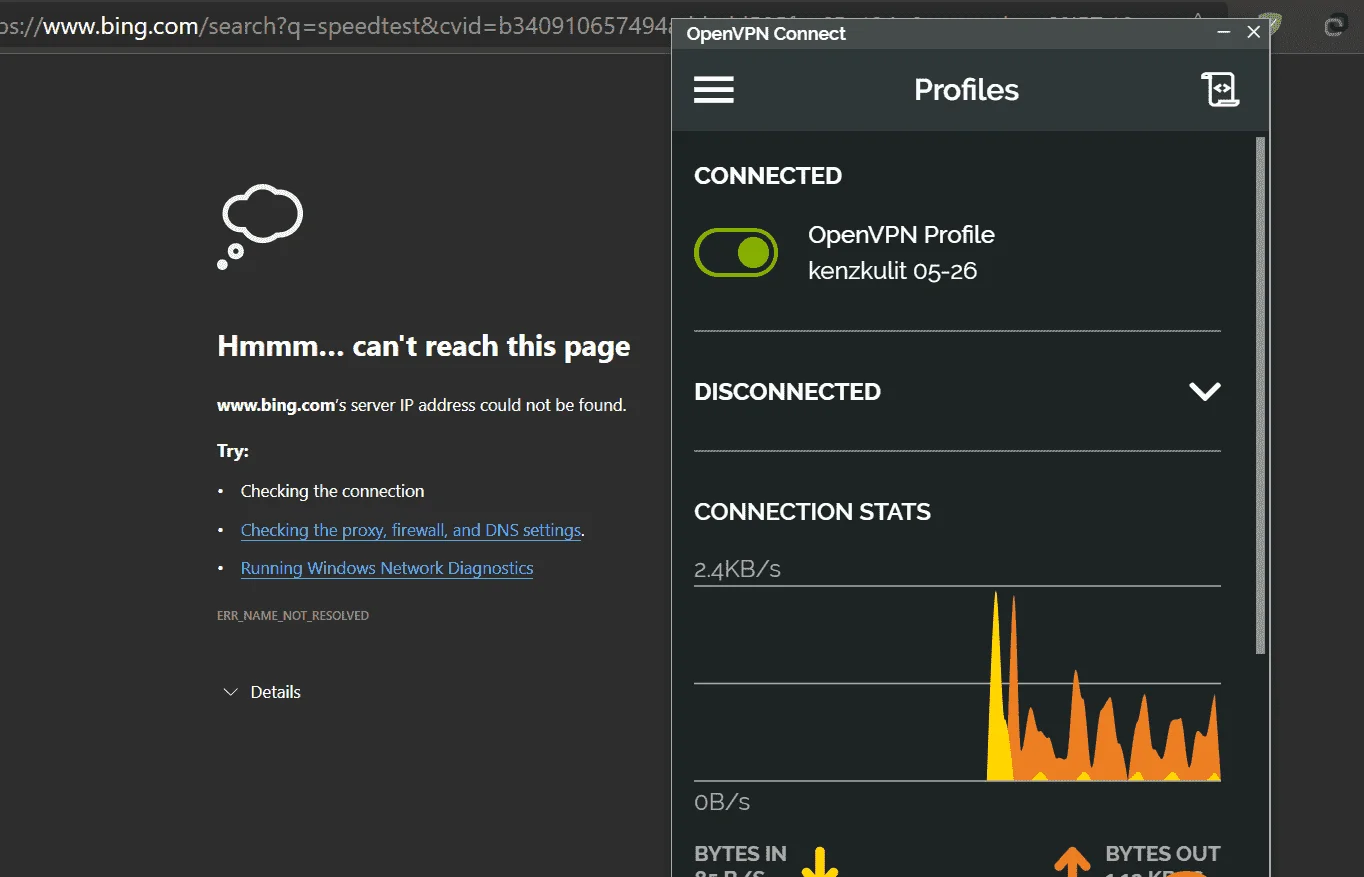
Task: Click the 'CONNECTED' section heading
Action: [768, 176]
